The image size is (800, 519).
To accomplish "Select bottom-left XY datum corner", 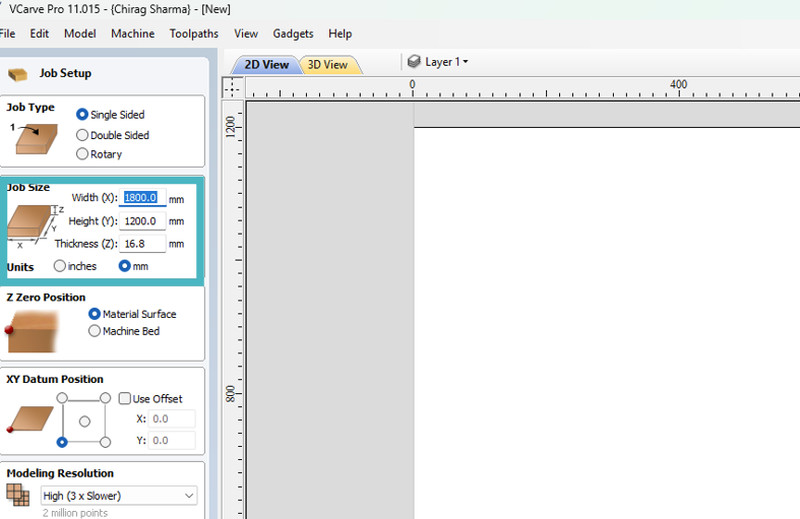I will point(62,442).
